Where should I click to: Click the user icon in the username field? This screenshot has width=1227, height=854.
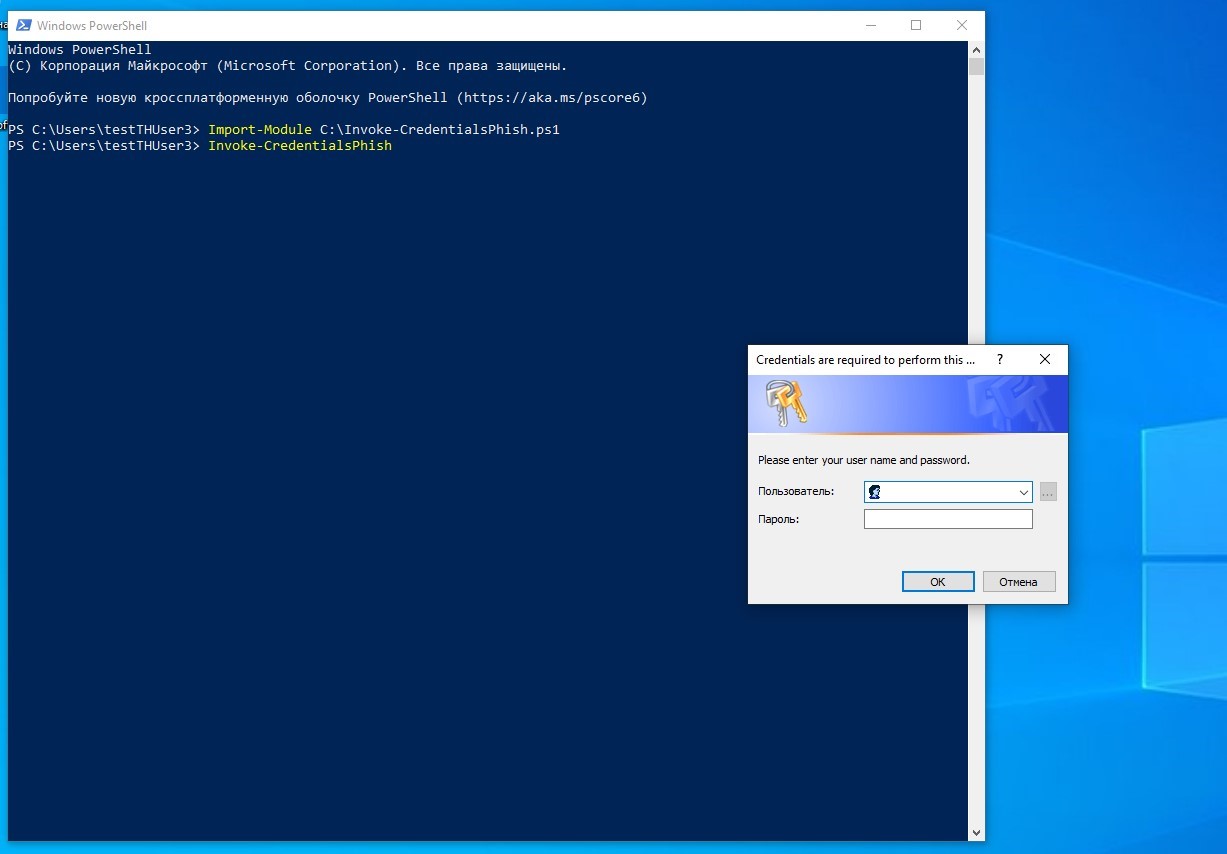(875, 492)
